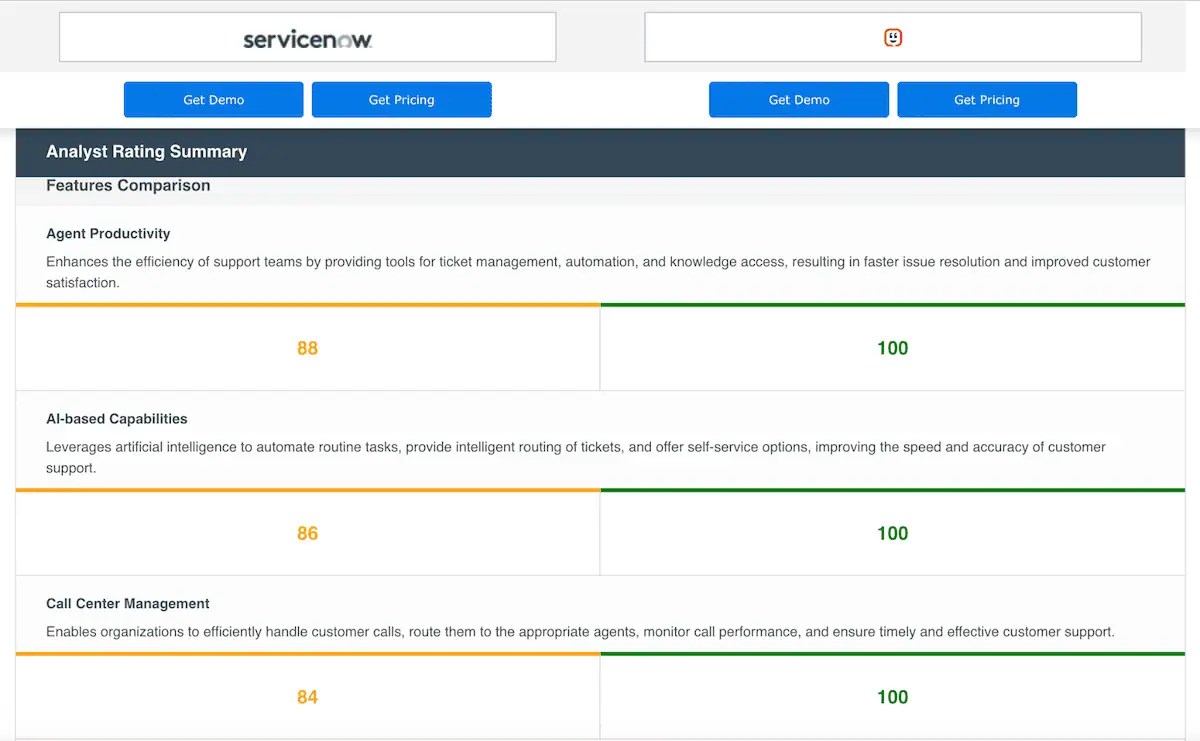1200x741 pixels.
Task: Click Get Pricing under the smiley-logo product
Action: 987,99
